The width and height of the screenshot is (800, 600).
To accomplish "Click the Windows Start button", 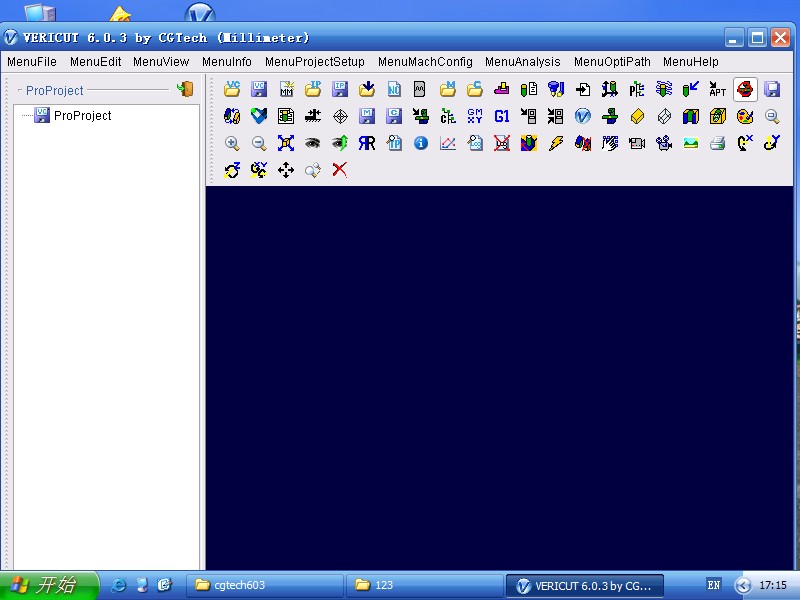I will pos(49,585).
